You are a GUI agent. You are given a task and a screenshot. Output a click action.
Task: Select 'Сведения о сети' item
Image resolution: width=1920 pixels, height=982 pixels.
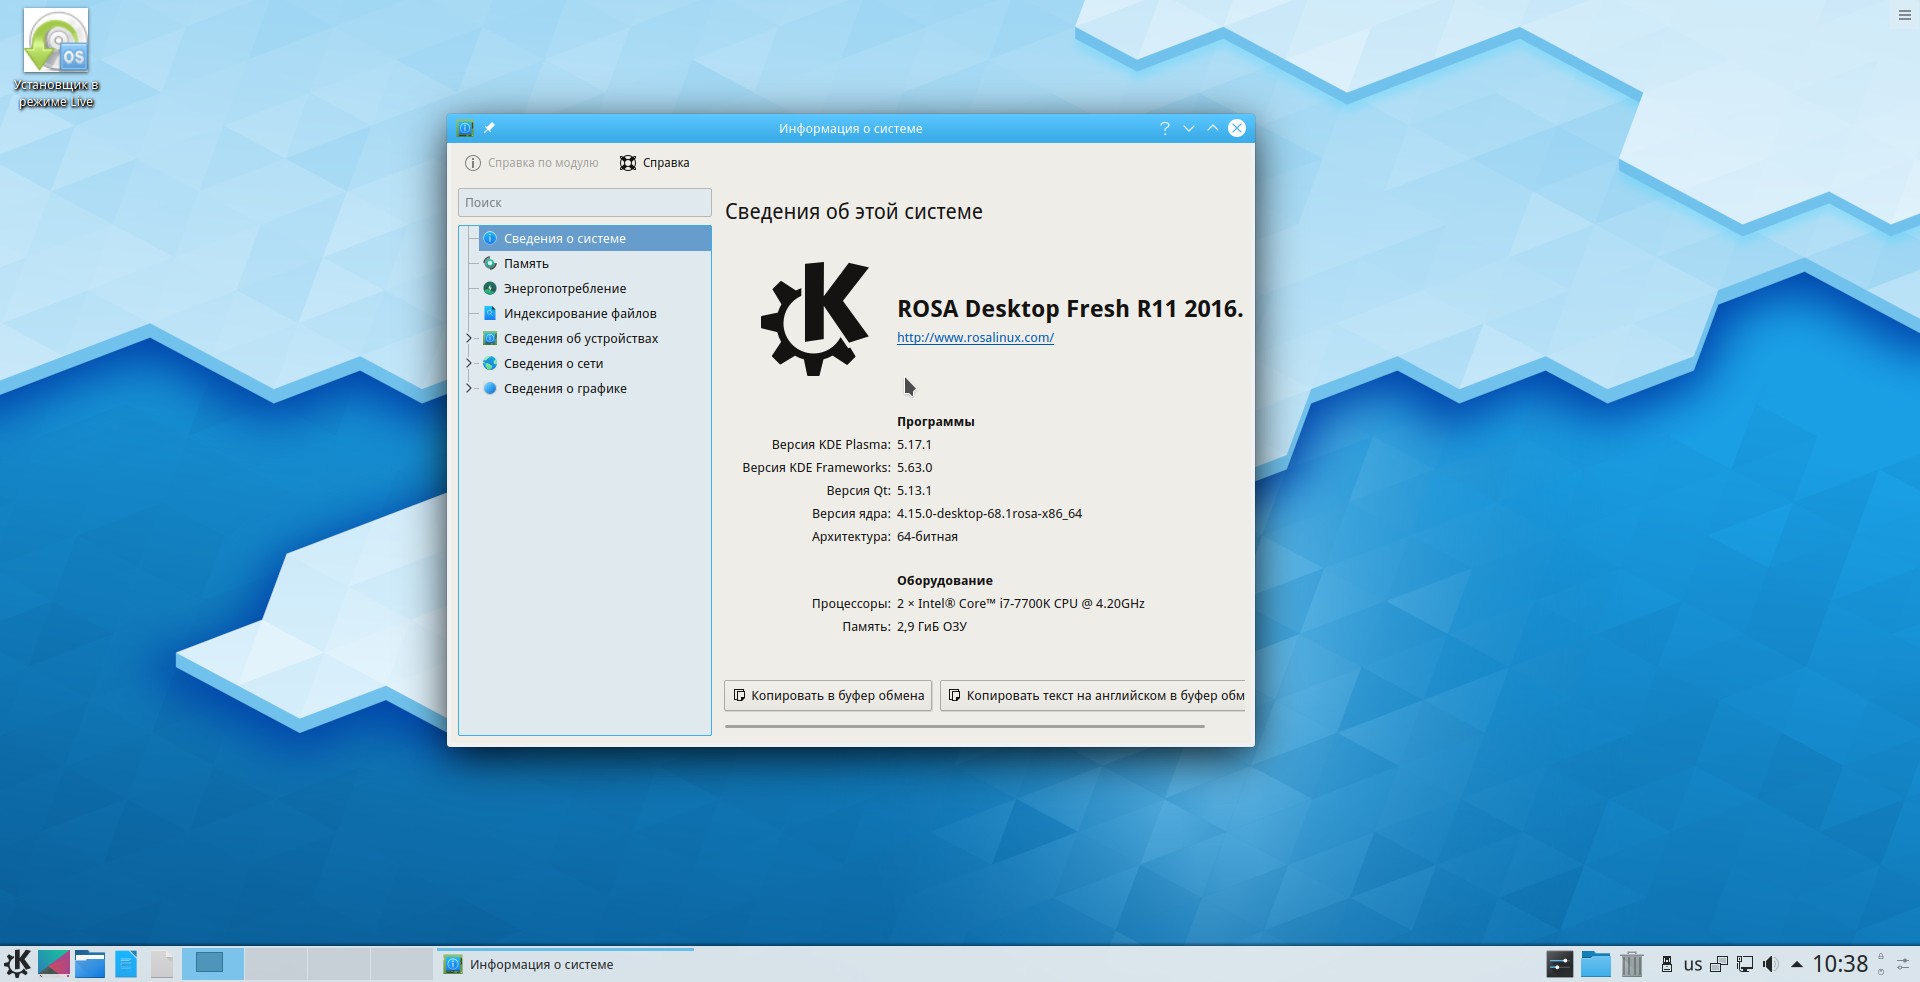click(x=595, y=363)
